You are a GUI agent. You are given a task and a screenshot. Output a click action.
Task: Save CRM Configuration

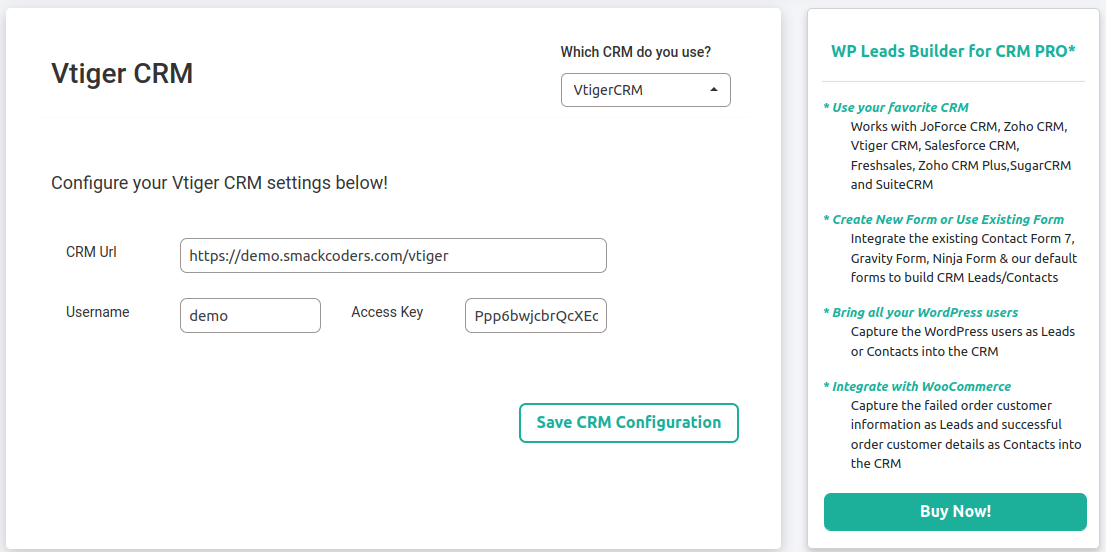(628, 423)
